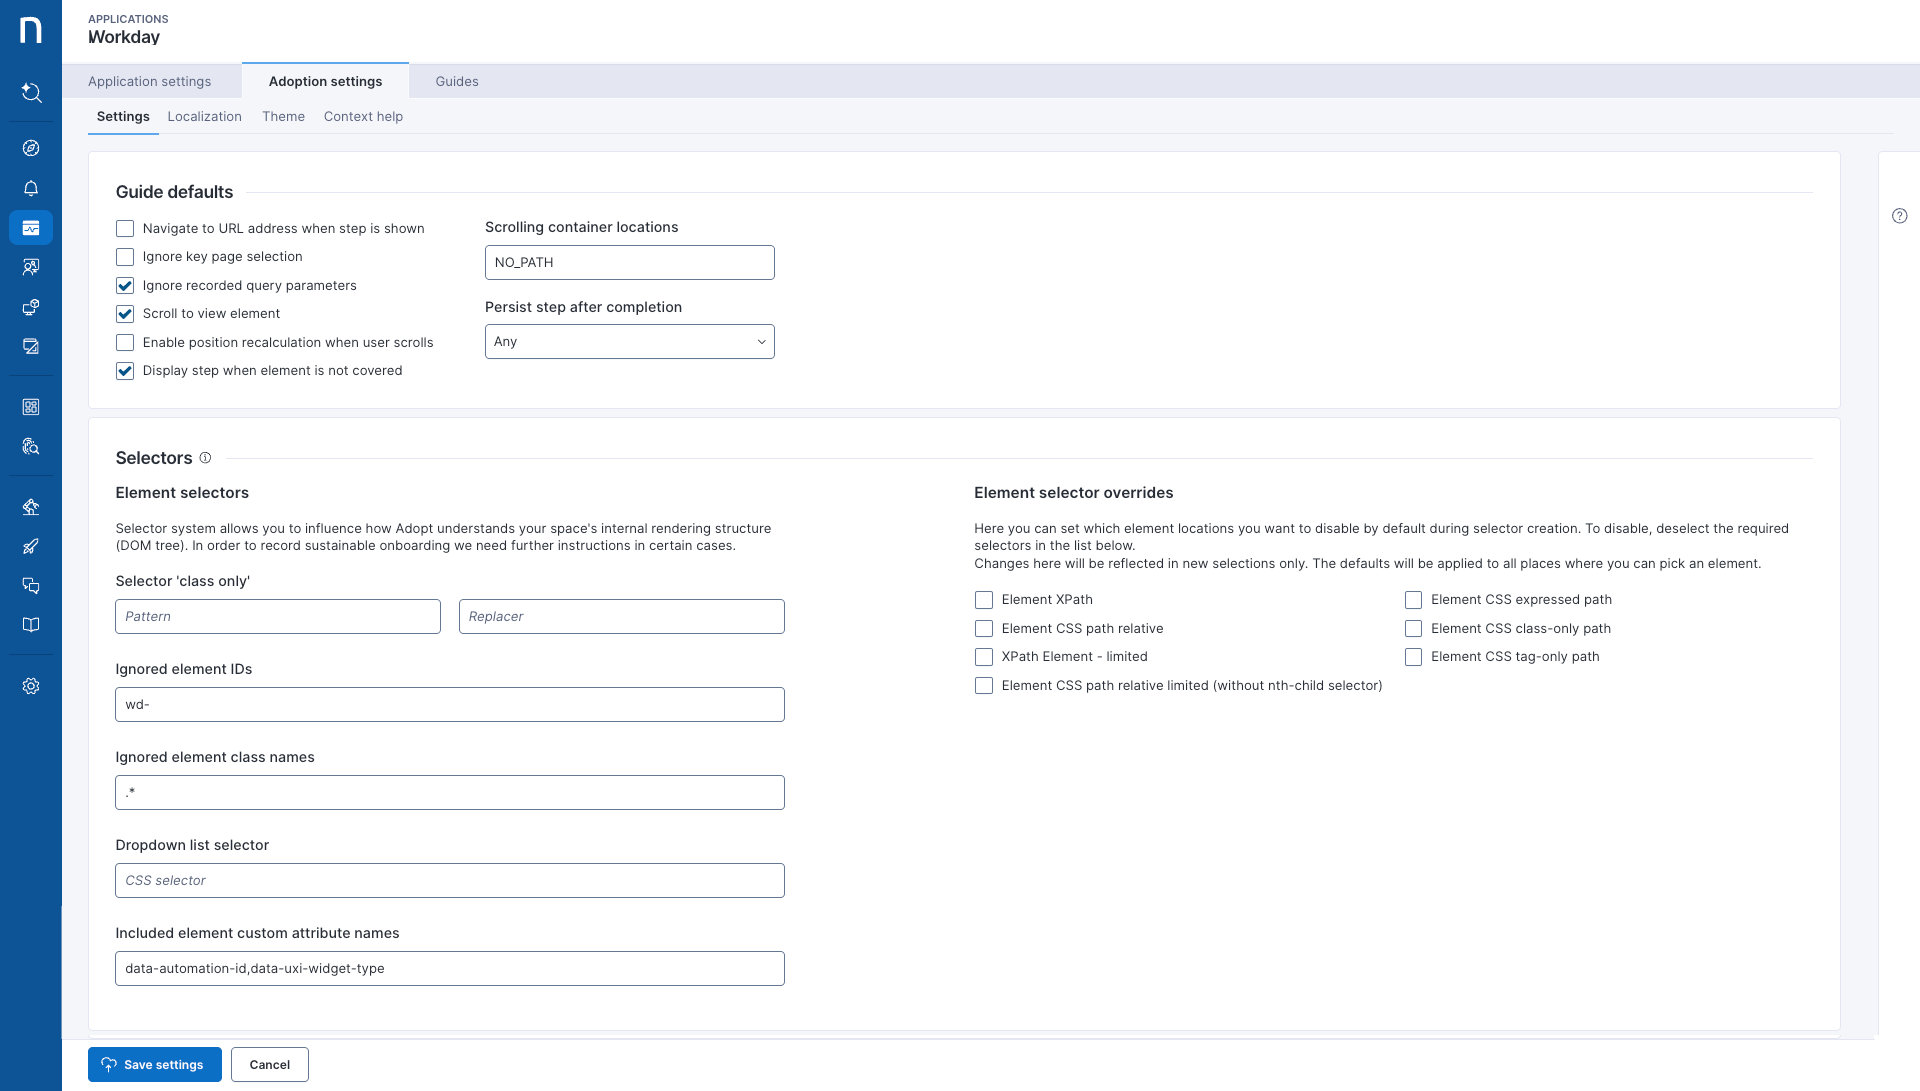Viewport: 1920px width, 1091px height.
Task: Open the window with pencil icon
Action: [31, 347]
